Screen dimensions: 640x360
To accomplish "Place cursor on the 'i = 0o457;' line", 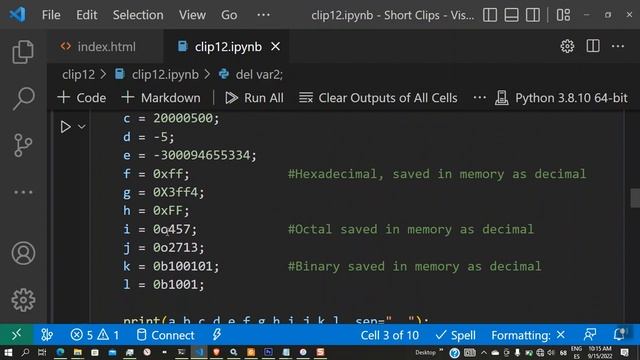I will coord(160,229).
